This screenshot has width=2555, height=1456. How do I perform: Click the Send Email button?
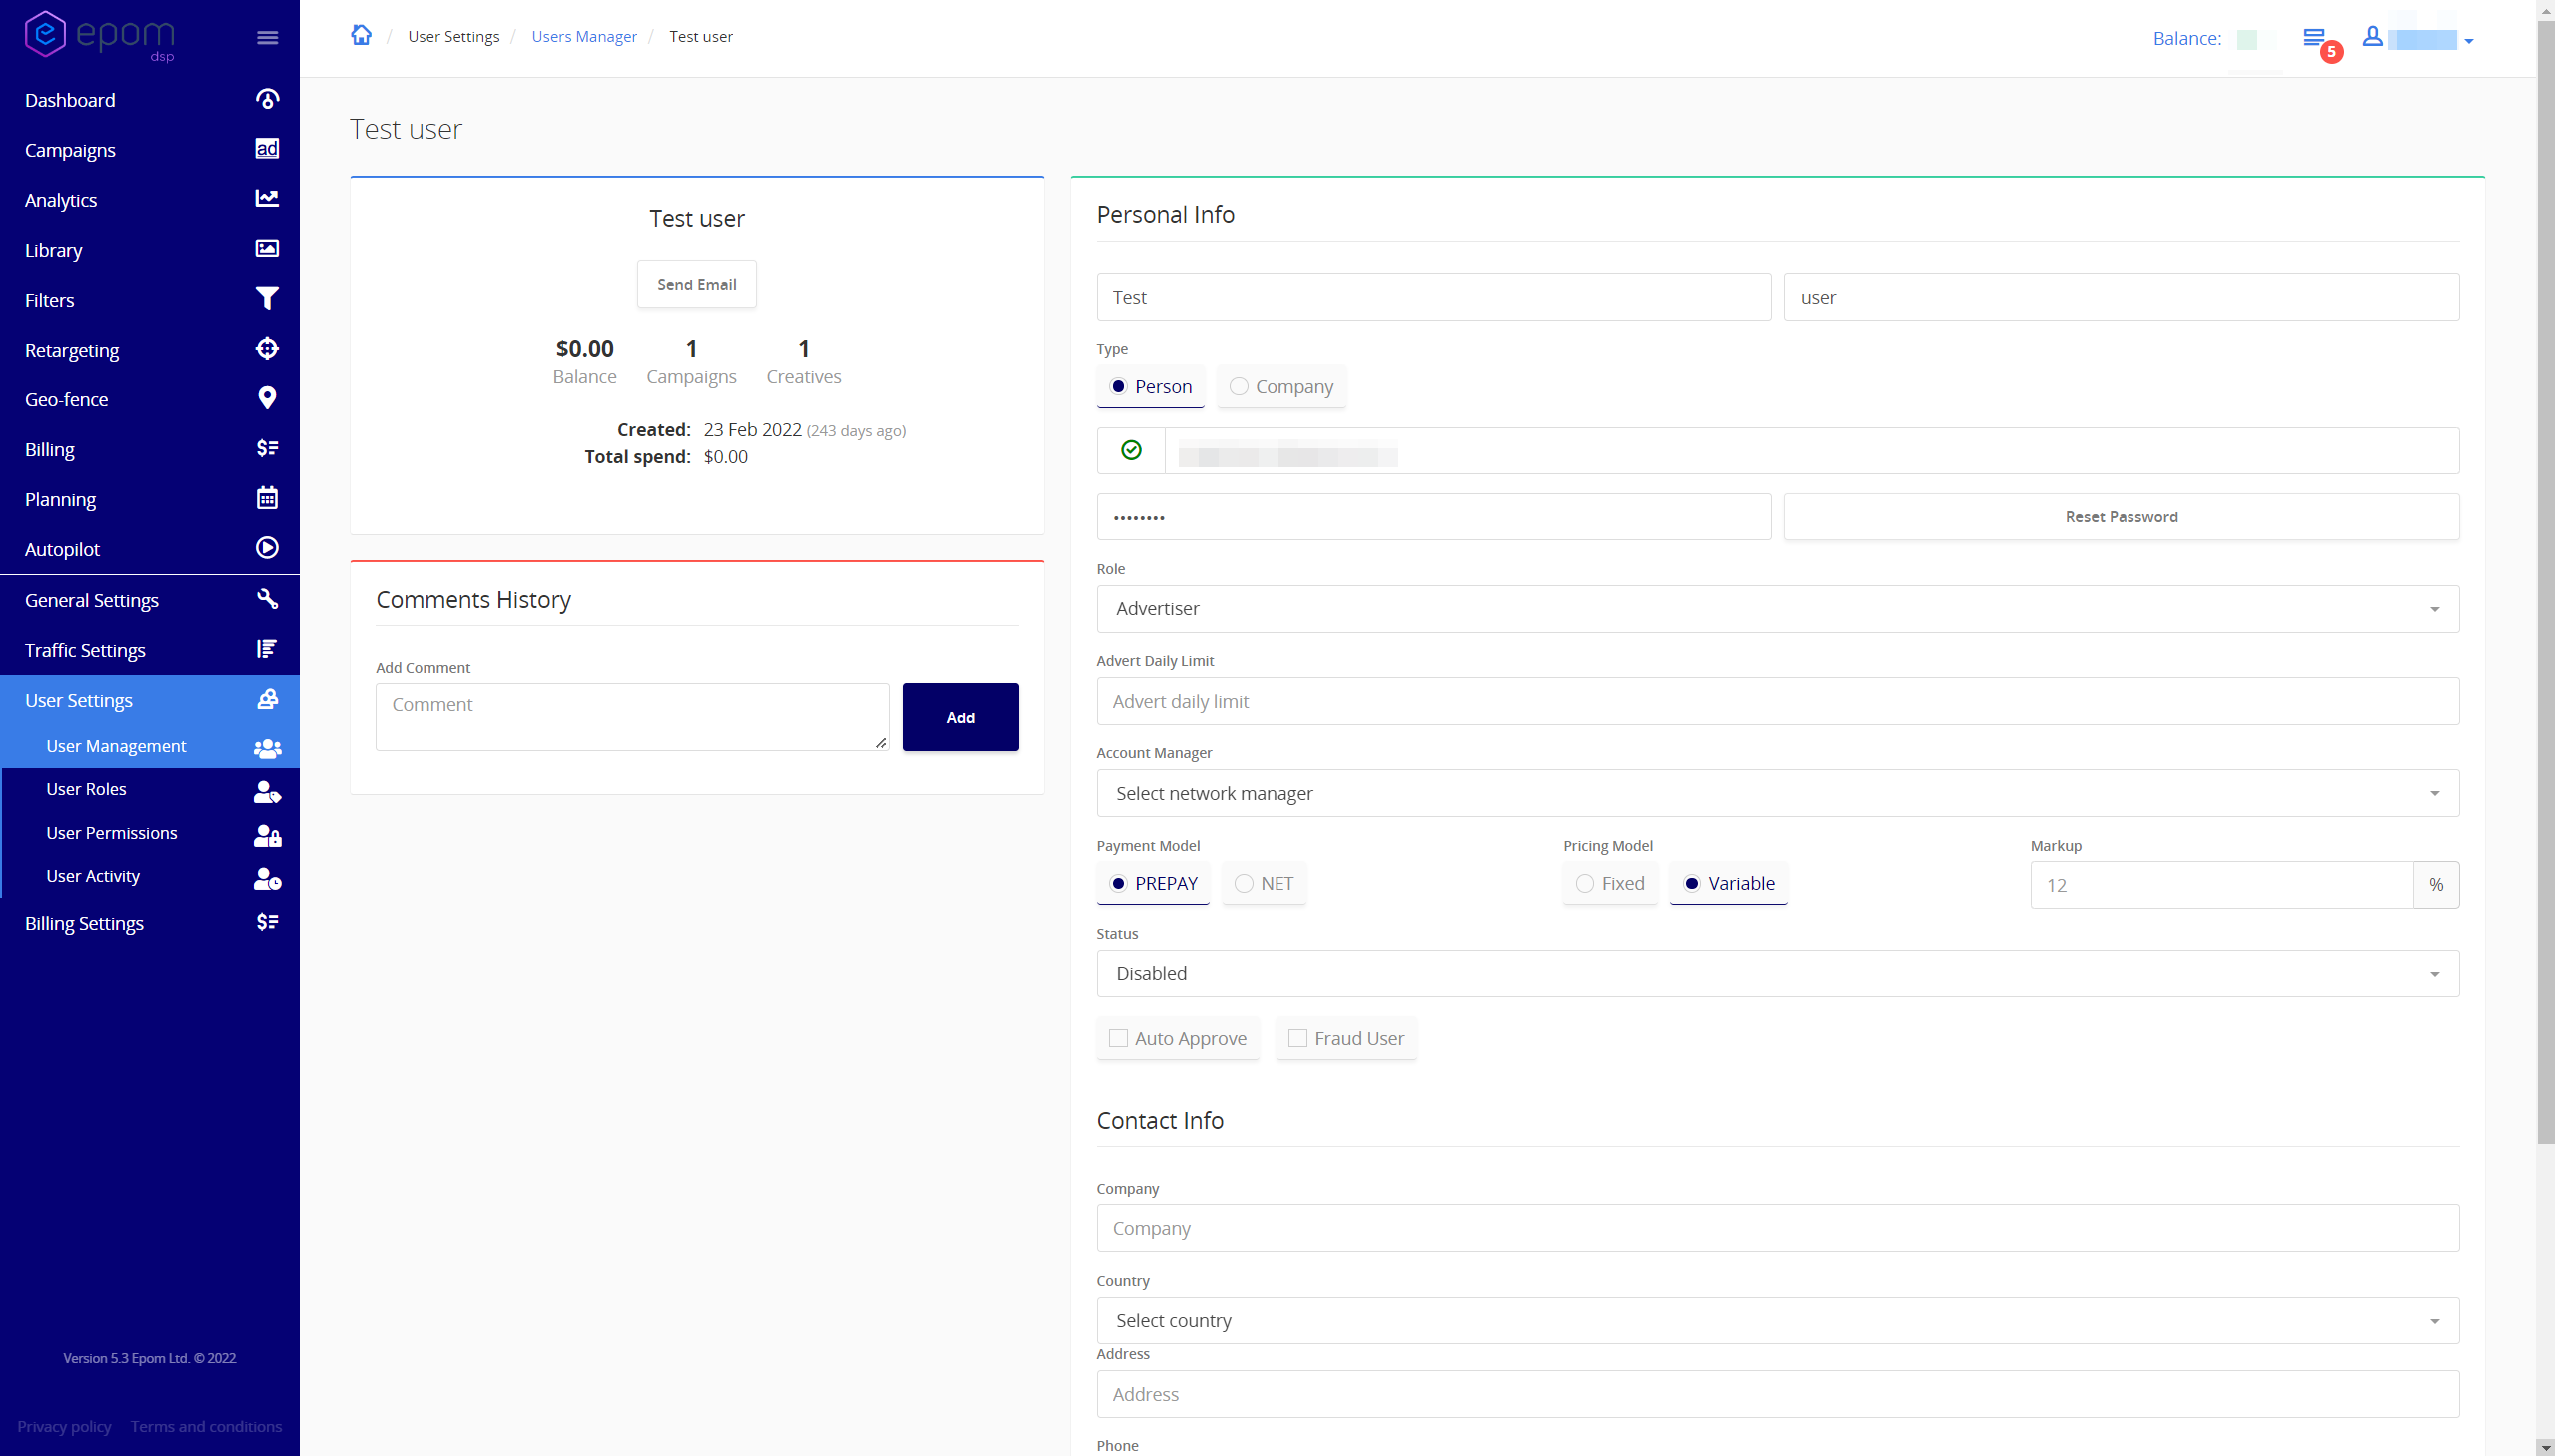[696, 284]
